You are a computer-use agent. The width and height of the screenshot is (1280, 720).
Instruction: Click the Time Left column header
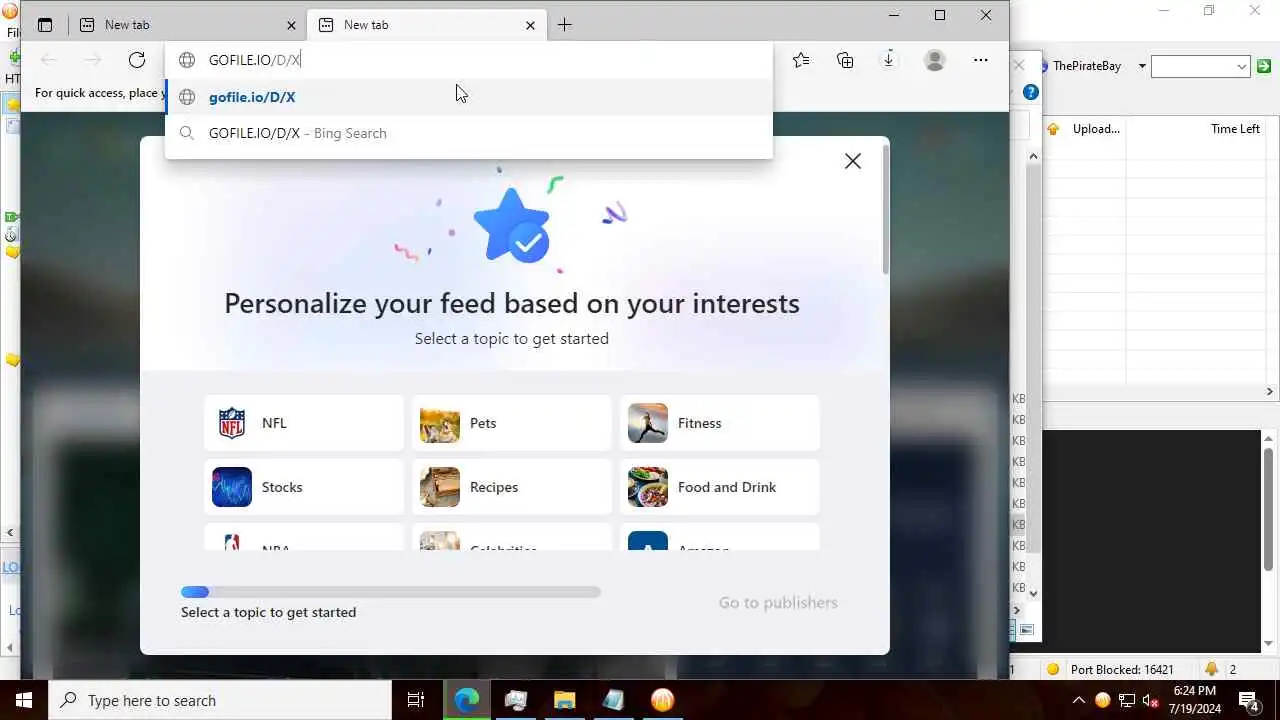click(1235, 129)
